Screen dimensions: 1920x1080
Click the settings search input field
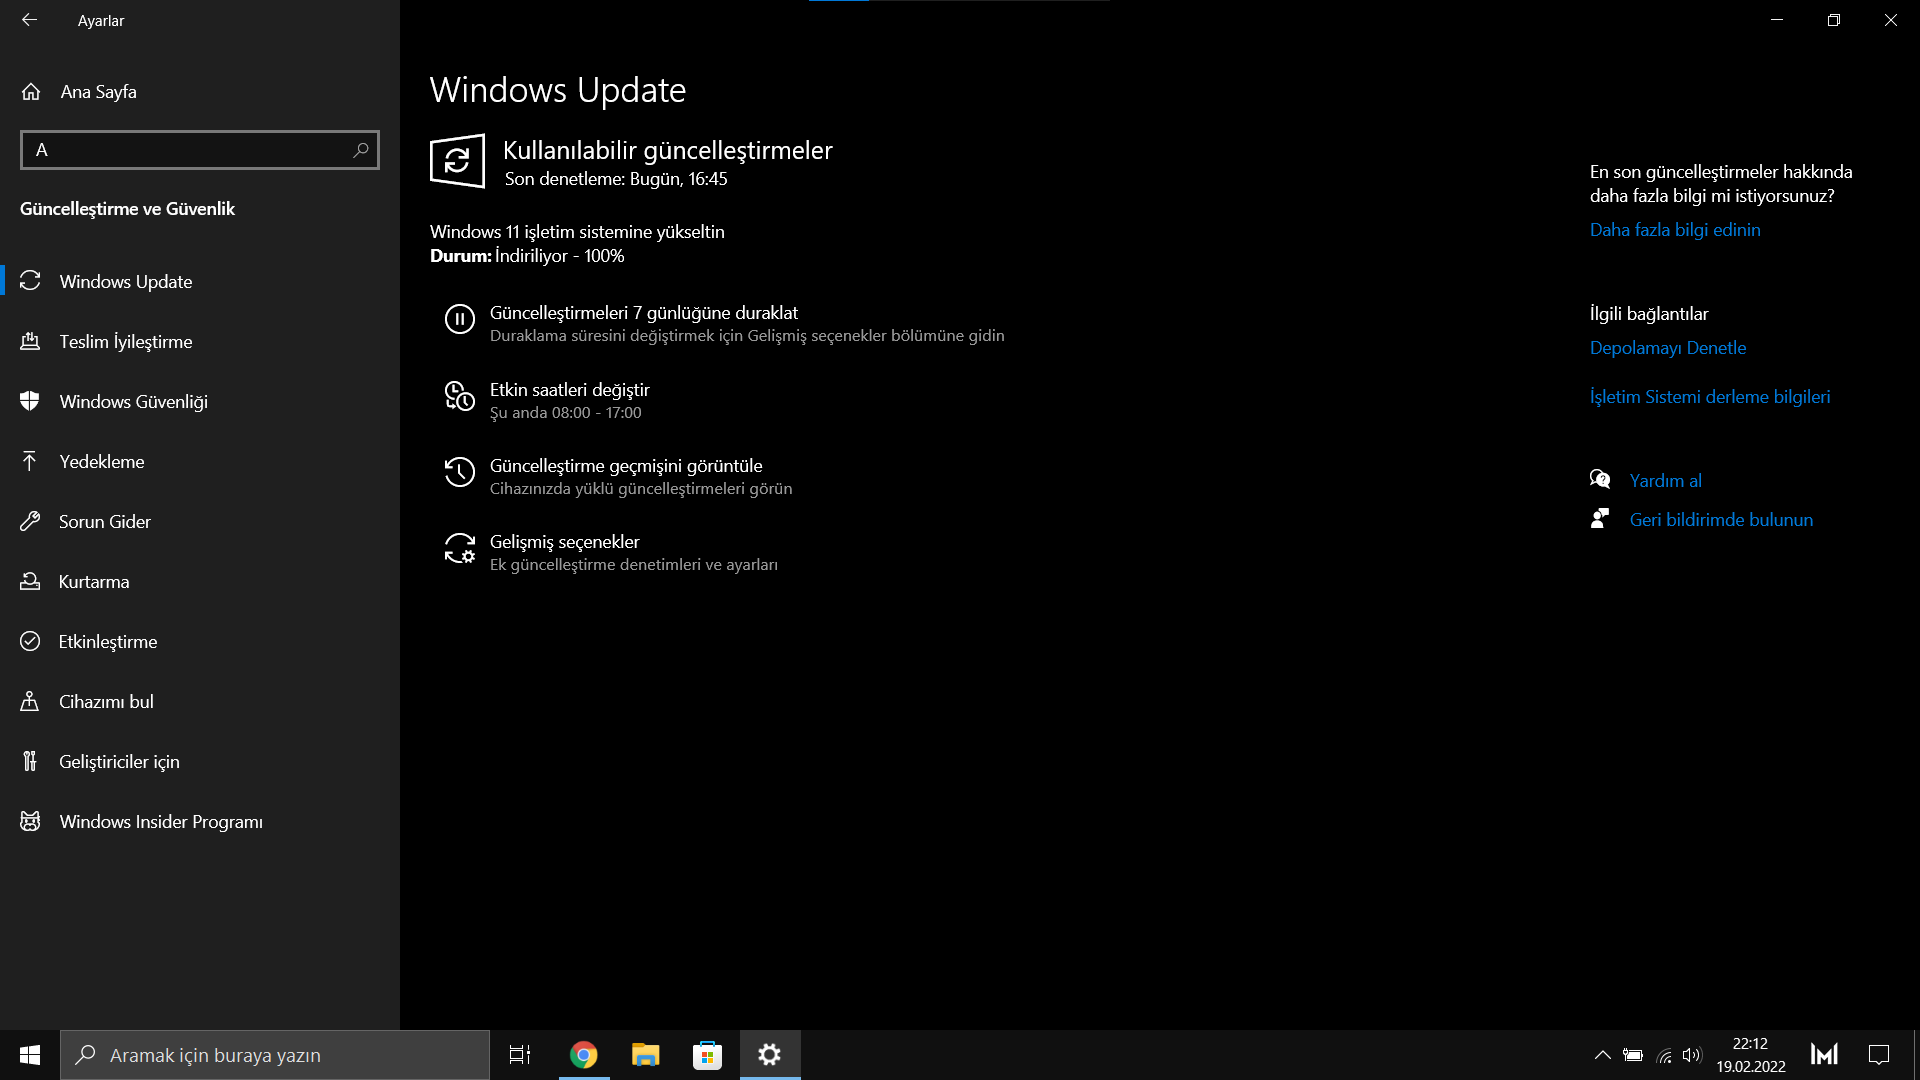pyautogui.click(x=200, y=150)
